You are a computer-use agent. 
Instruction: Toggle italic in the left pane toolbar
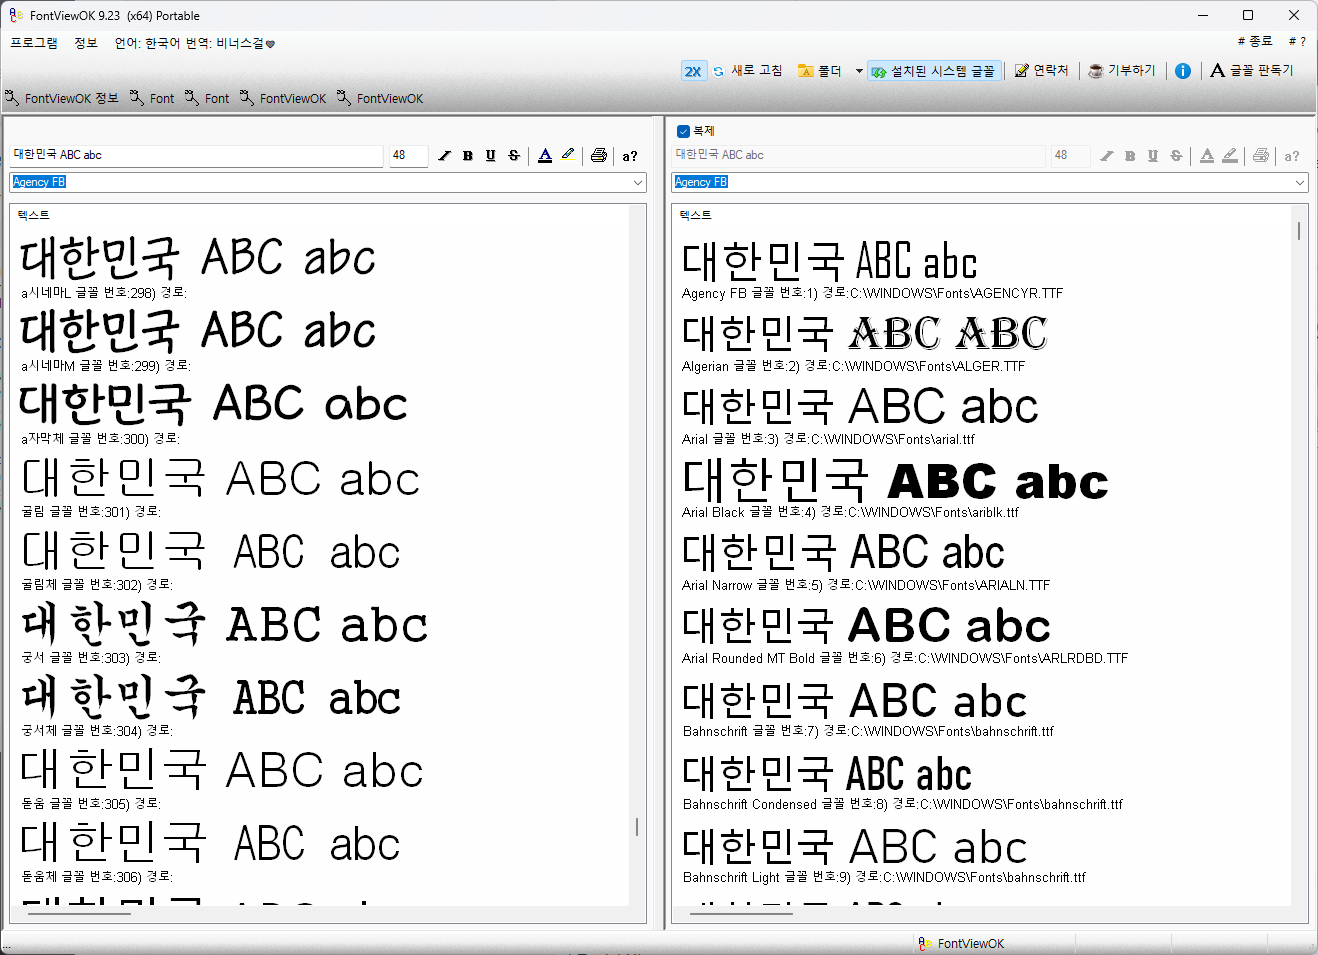click(x=444, y=156)
